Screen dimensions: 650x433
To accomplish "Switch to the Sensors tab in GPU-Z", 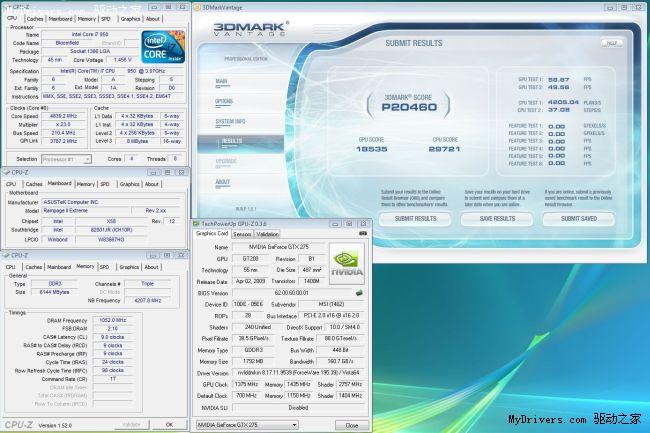I will point(242,234).
